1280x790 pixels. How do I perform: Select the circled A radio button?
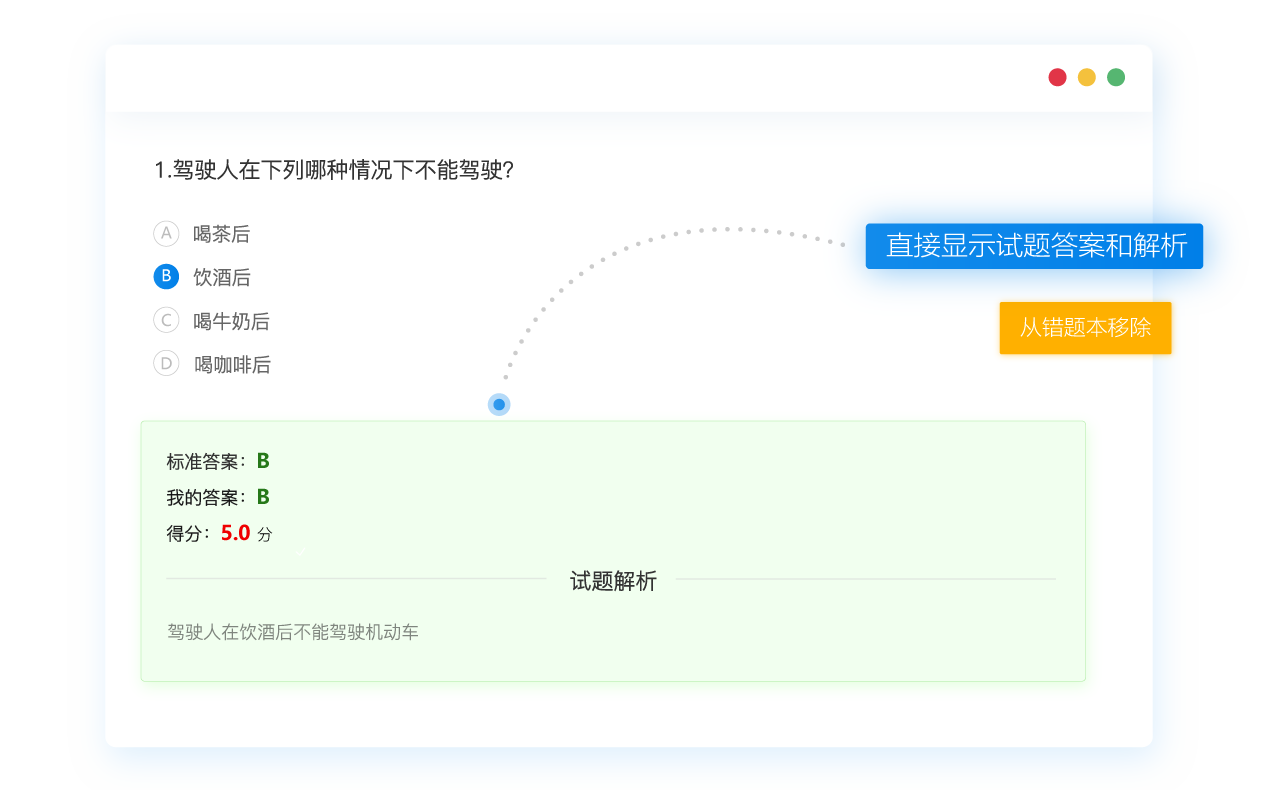(166, 234)
